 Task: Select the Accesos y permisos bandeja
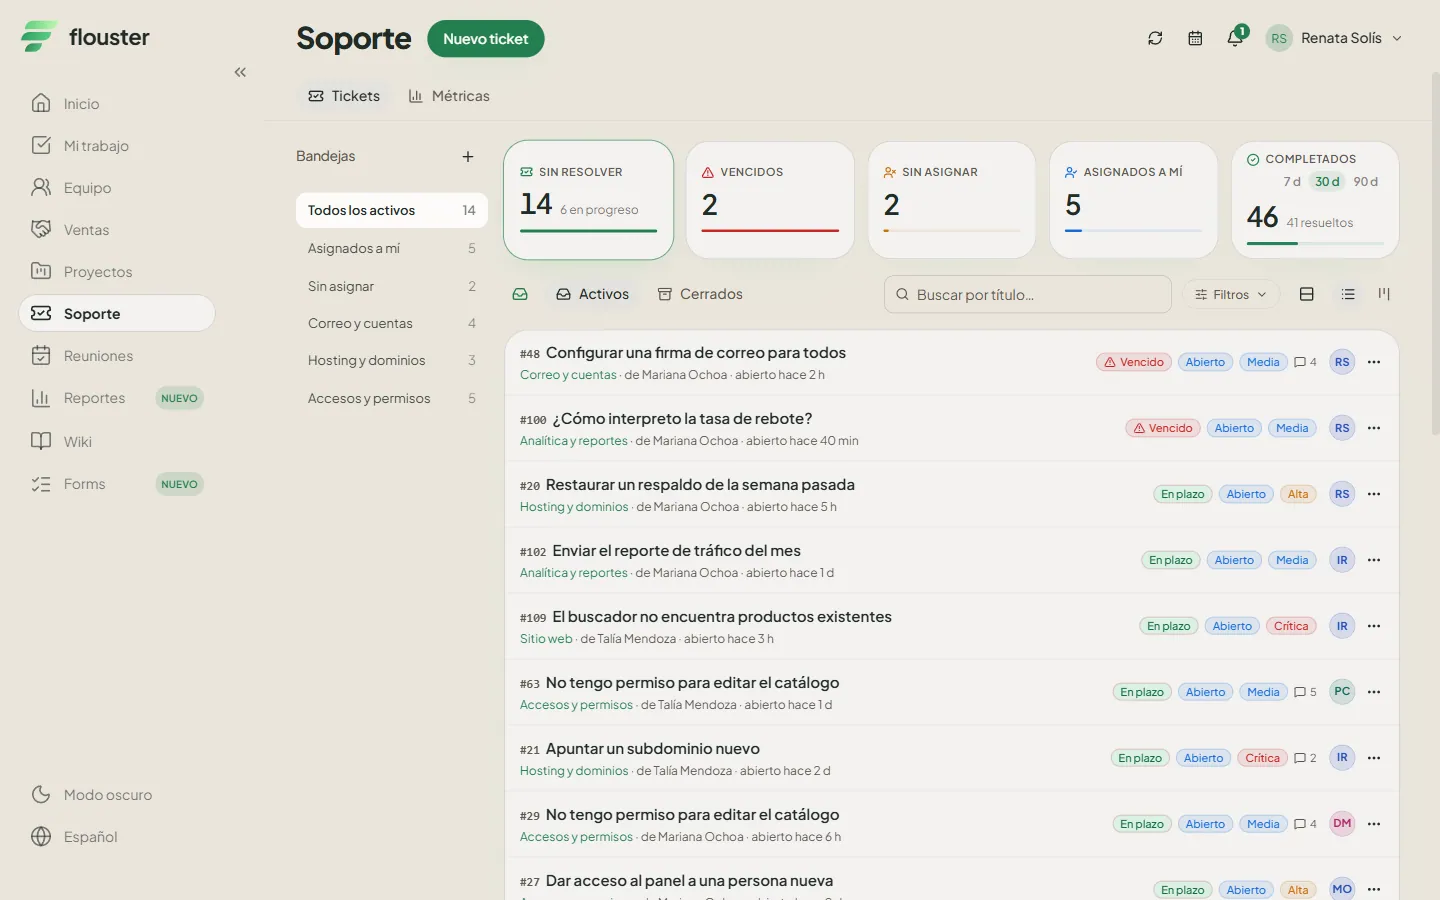pyautogui.click(x=392, y=398)
